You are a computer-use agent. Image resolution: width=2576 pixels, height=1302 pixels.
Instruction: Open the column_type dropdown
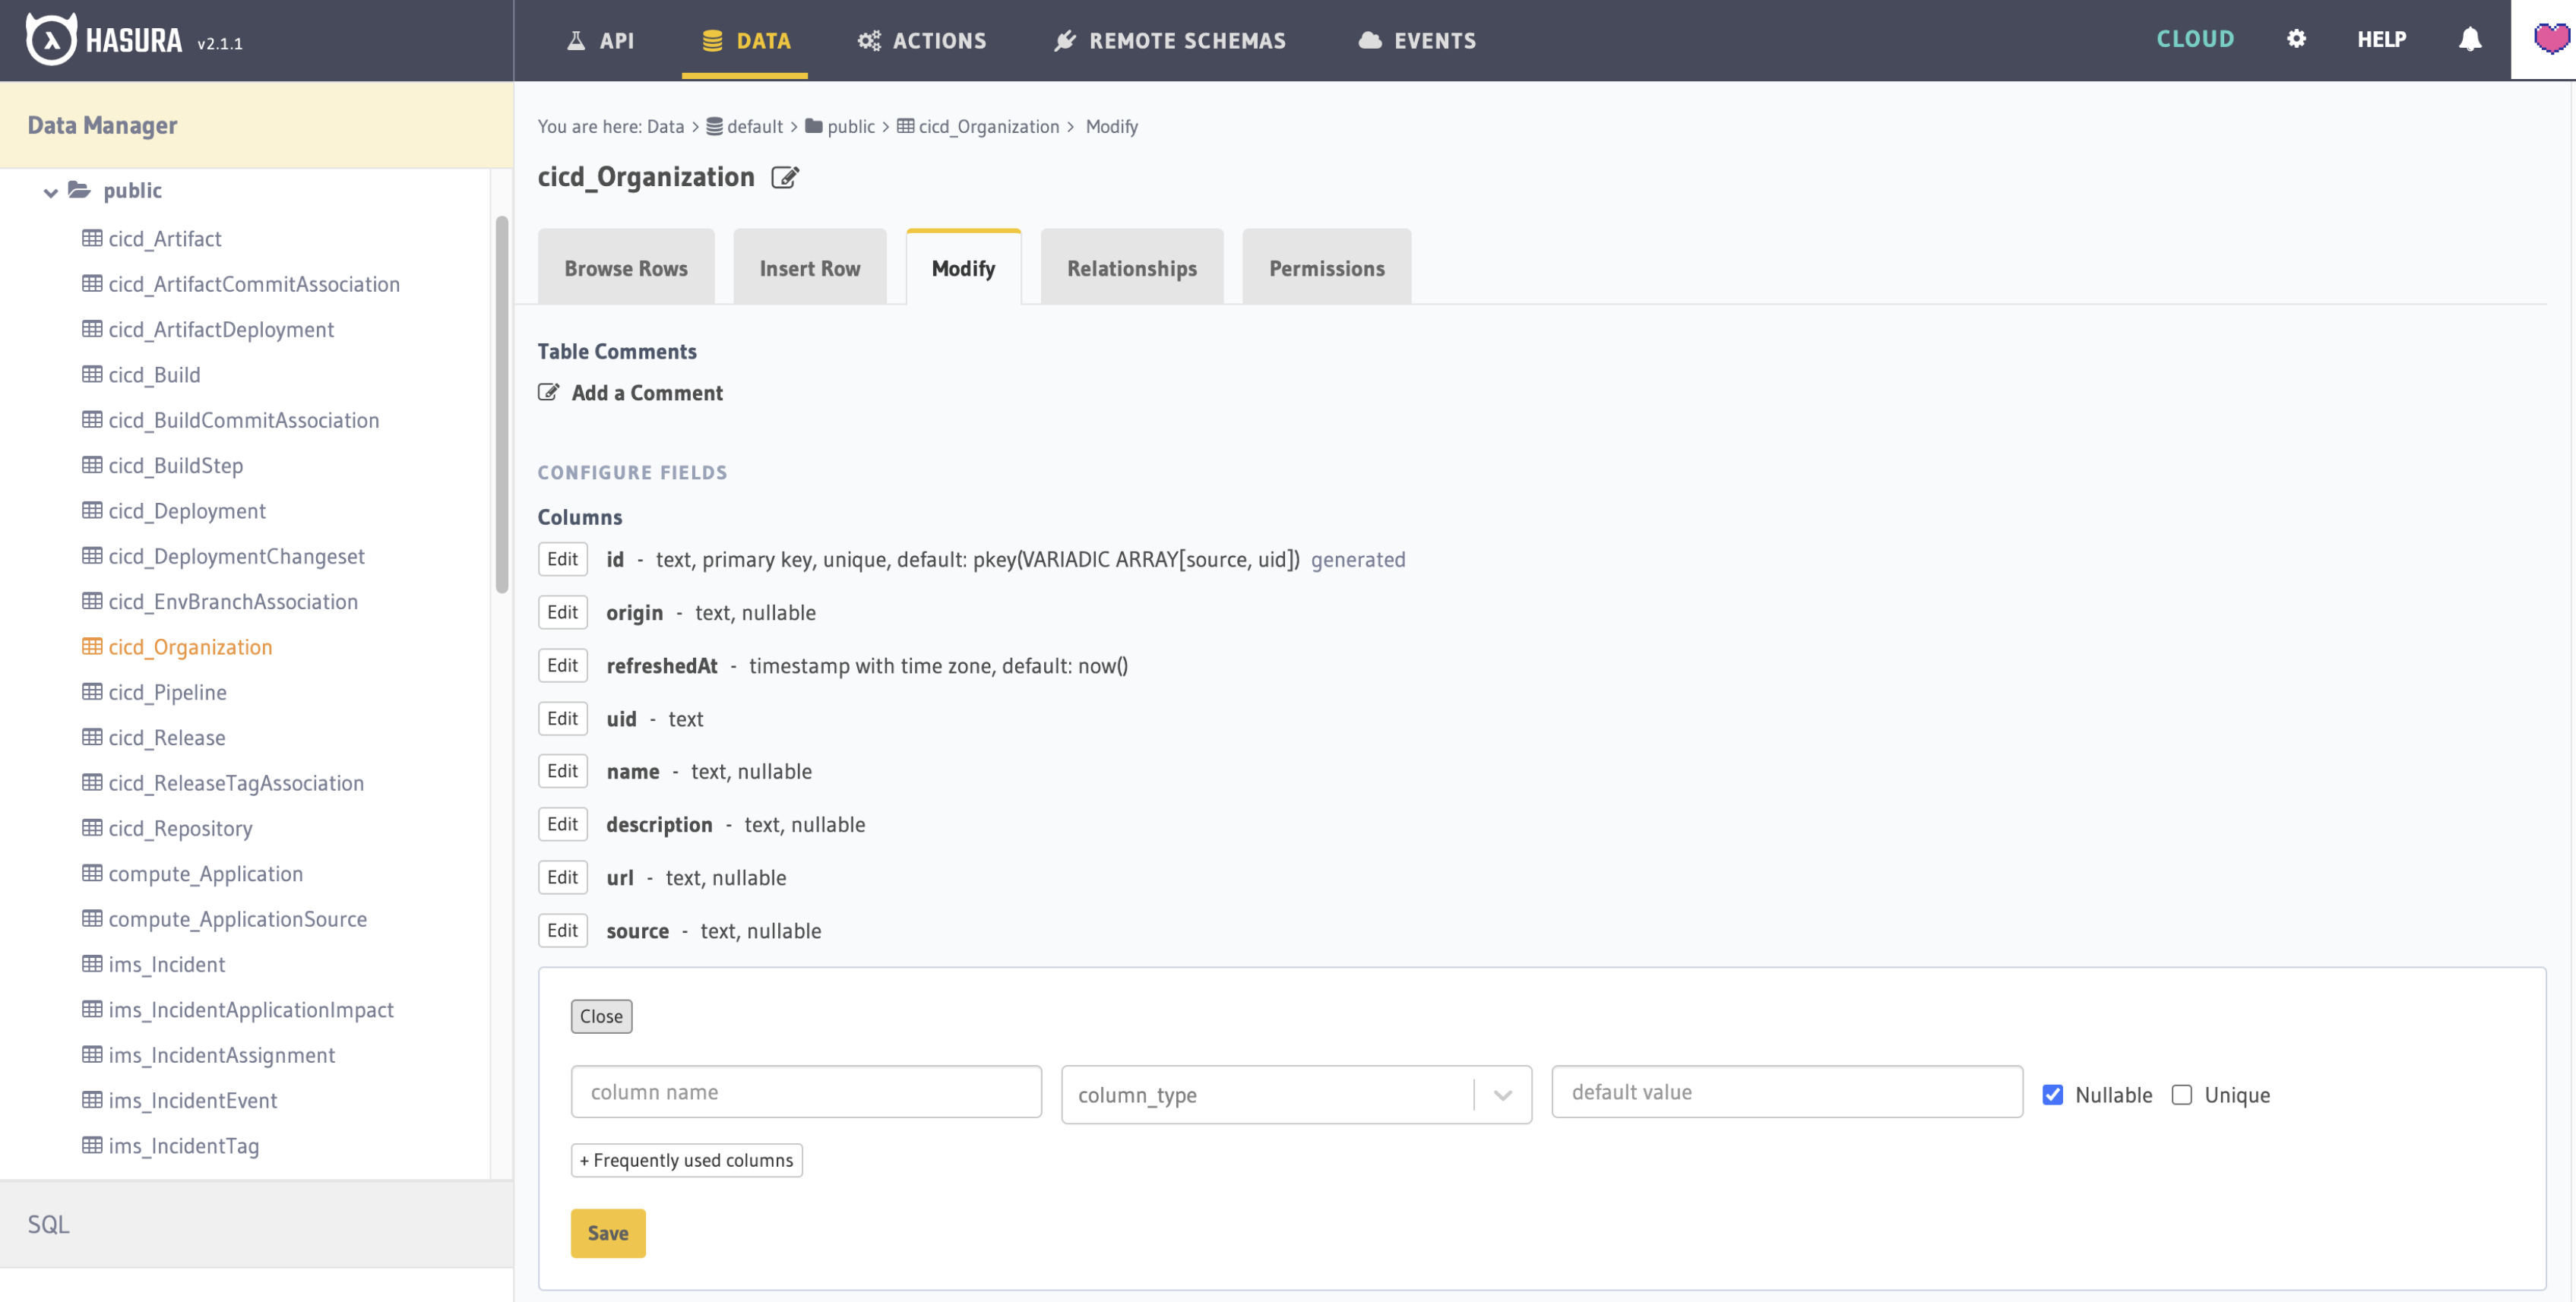coord(1295,1094)
